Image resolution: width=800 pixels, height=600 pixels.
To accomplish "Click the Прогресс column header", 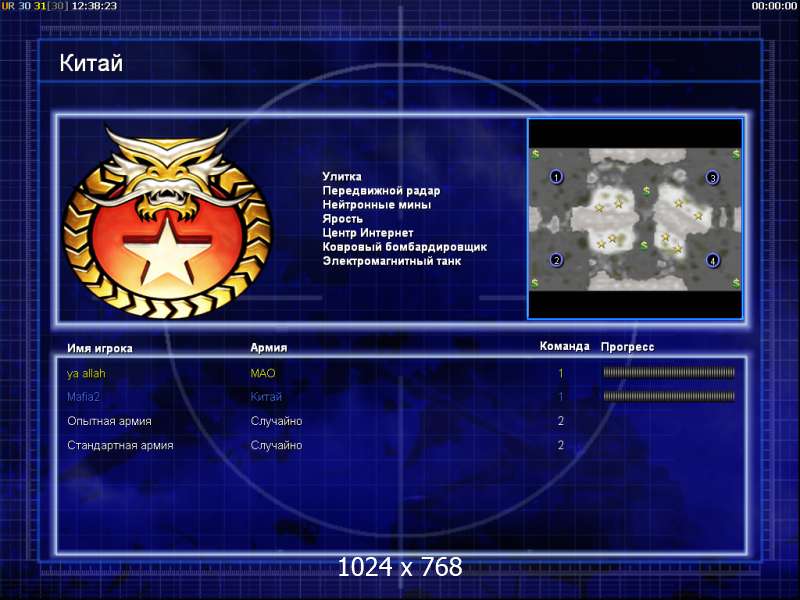I will [x=627, y=347].
